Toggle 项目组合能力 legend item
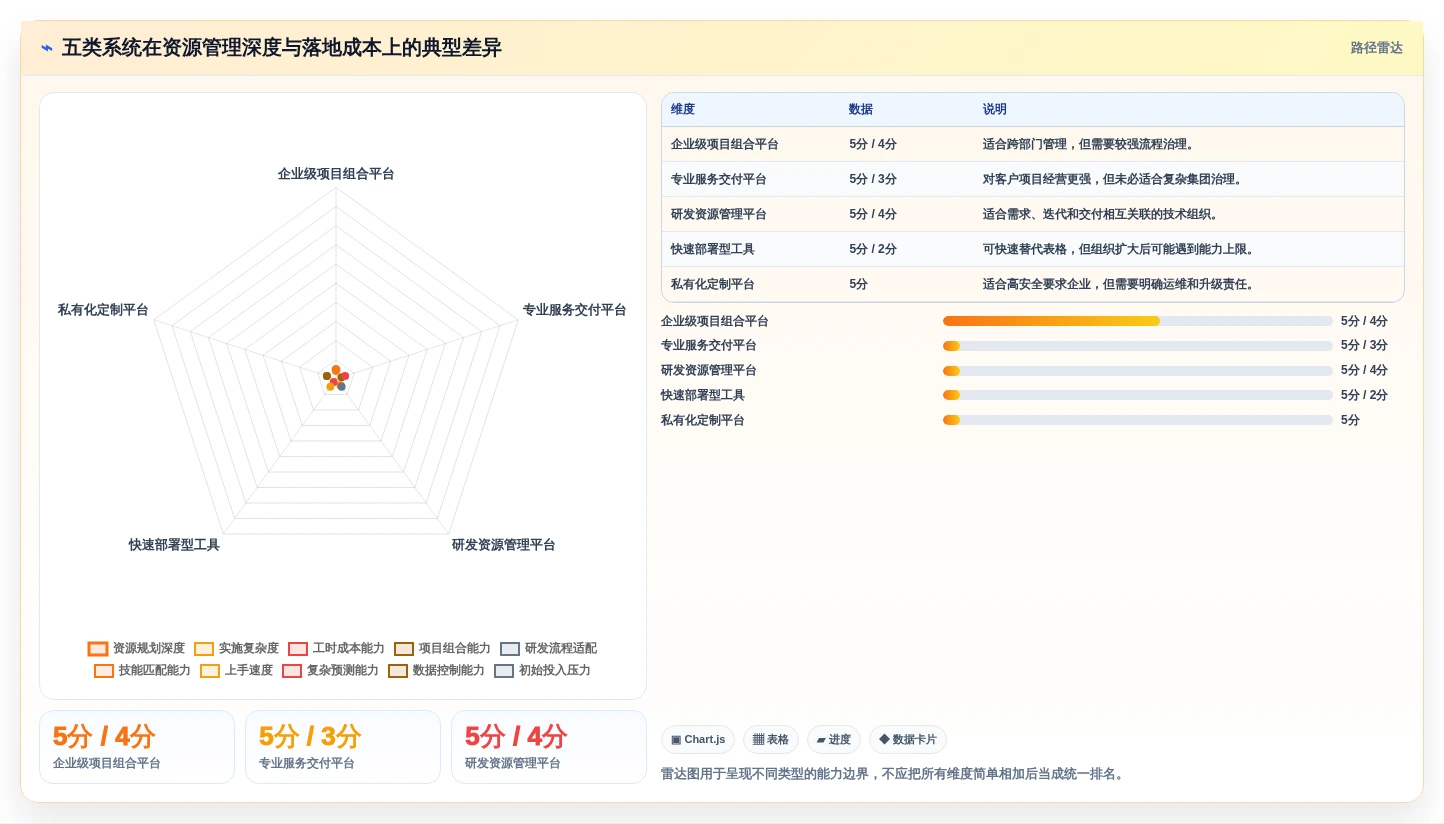The image size is (1444, 824). tap(442, 649)
